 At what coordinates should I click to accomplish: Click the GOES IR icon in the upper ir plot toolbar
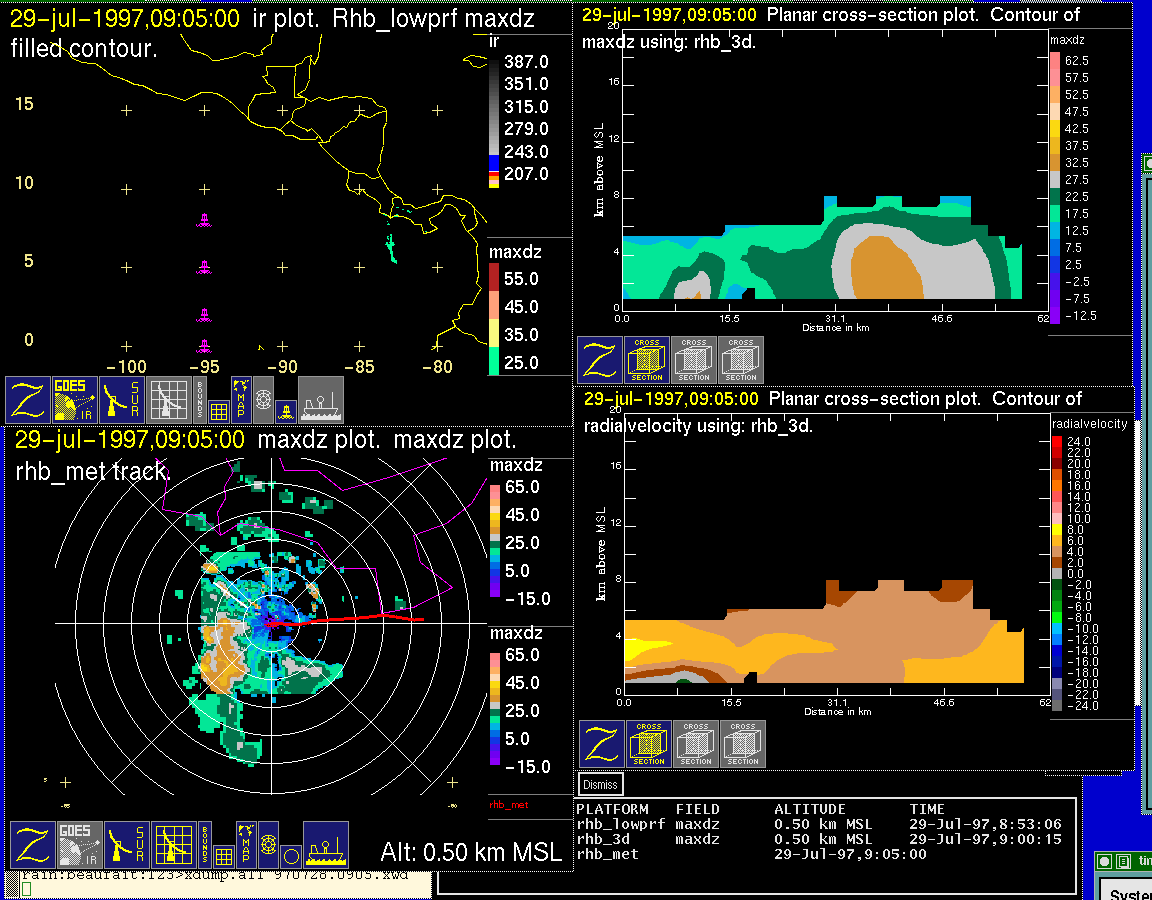[75, 400]
